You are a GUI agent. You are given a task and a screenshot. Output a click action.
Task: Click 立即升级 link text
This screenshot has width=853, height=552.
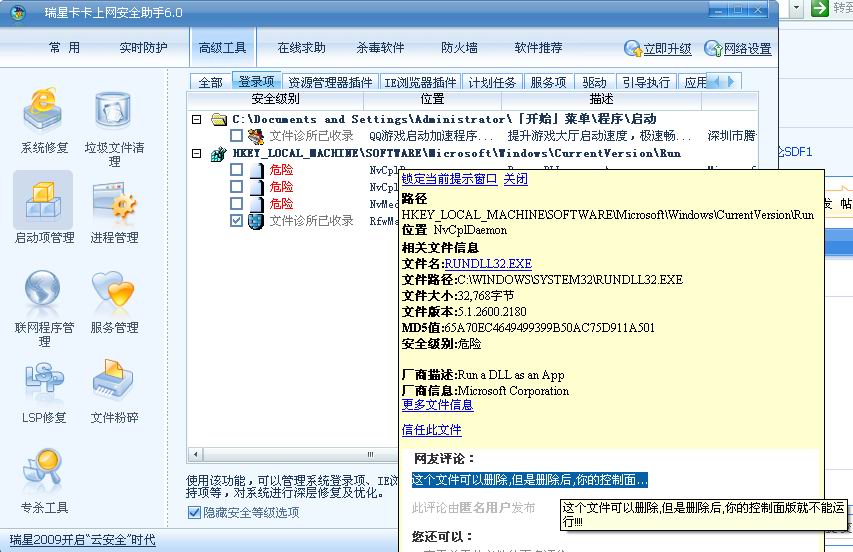667,49
